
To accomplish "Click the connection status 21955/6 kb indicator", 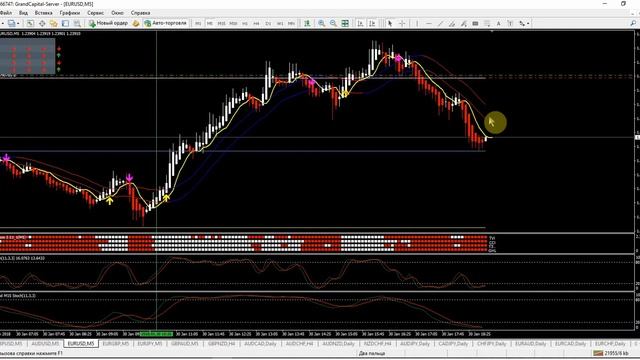I will 611,353.
